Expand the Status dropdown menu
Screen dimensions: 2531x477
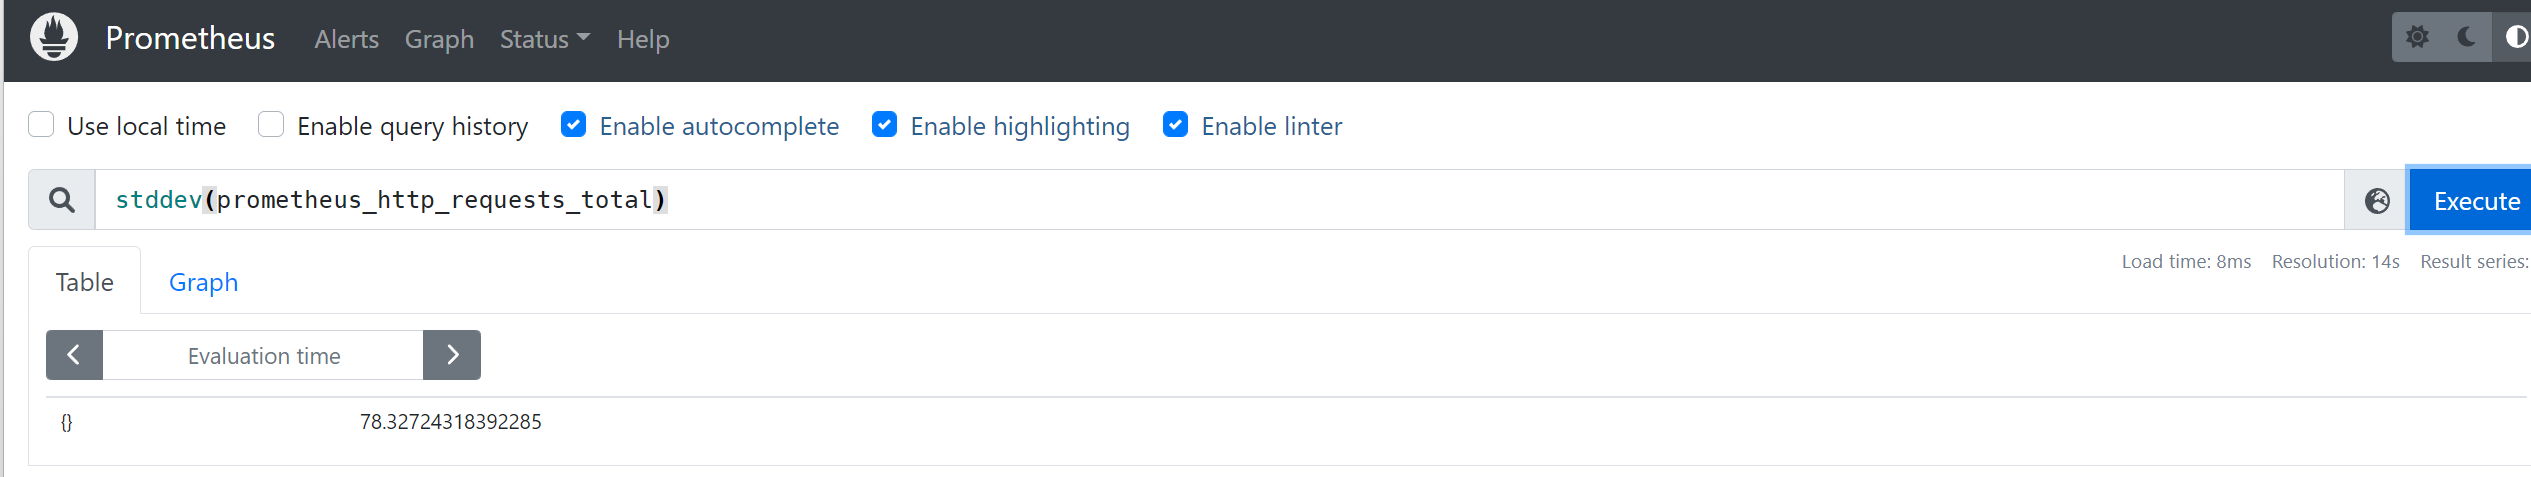(545, 39)
